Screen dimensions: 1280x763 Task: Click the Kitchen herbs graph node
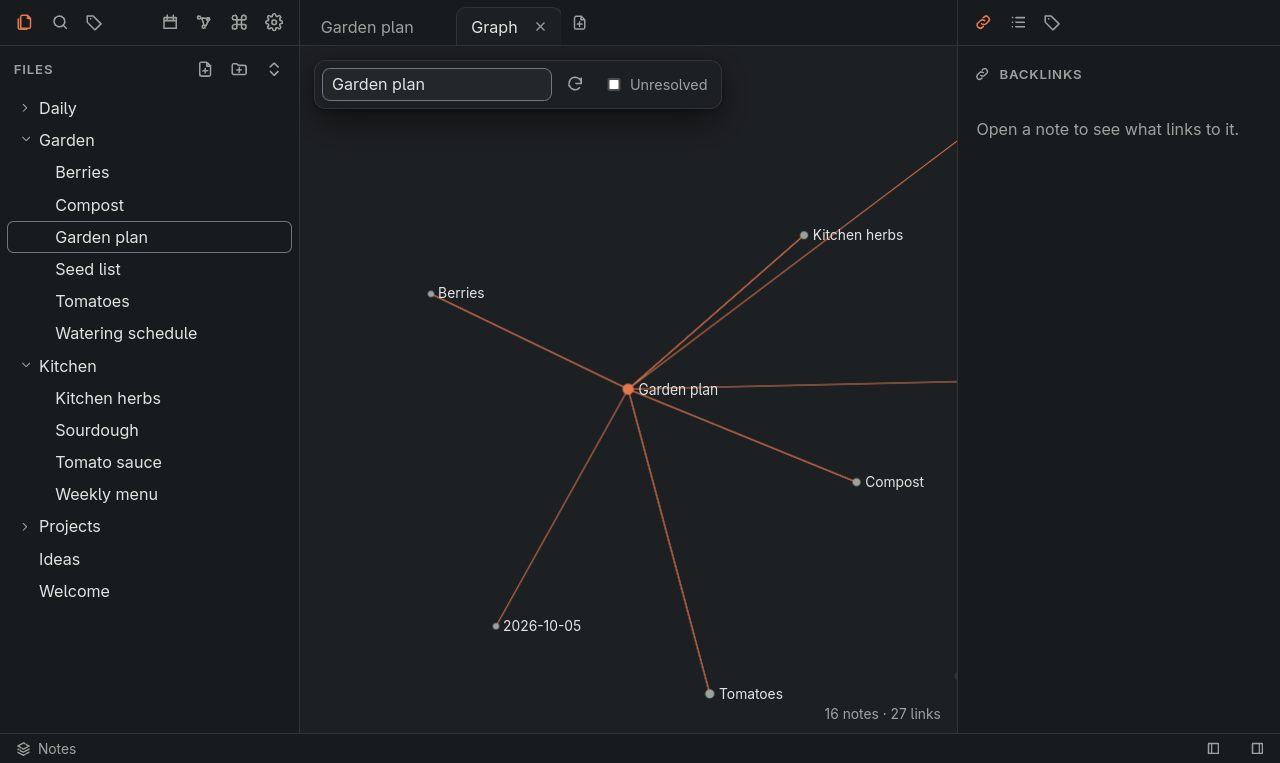point(804,236)
